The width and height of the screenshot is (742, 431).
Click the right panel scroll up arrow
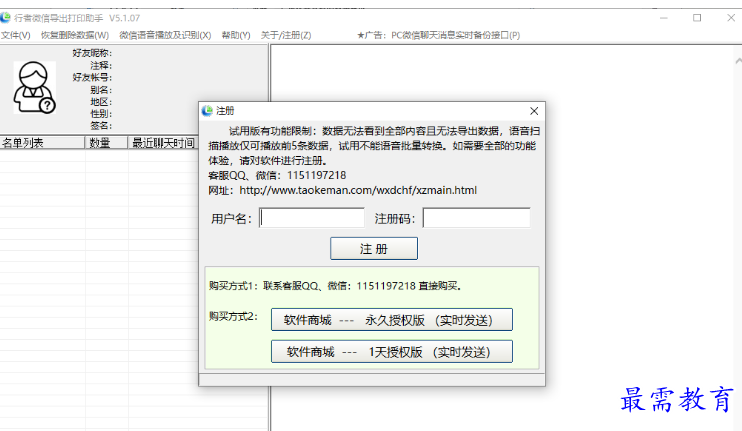click(x=738, y=61)
